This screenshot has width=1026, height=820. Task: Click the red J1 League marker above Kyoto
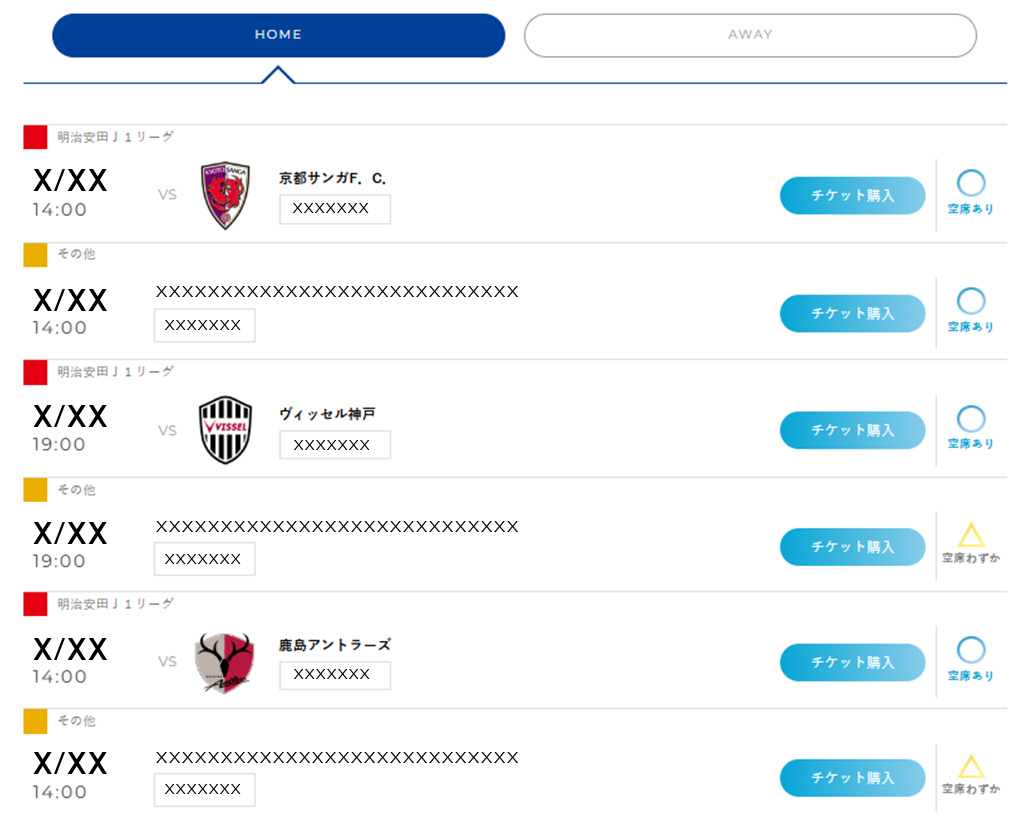35,137
